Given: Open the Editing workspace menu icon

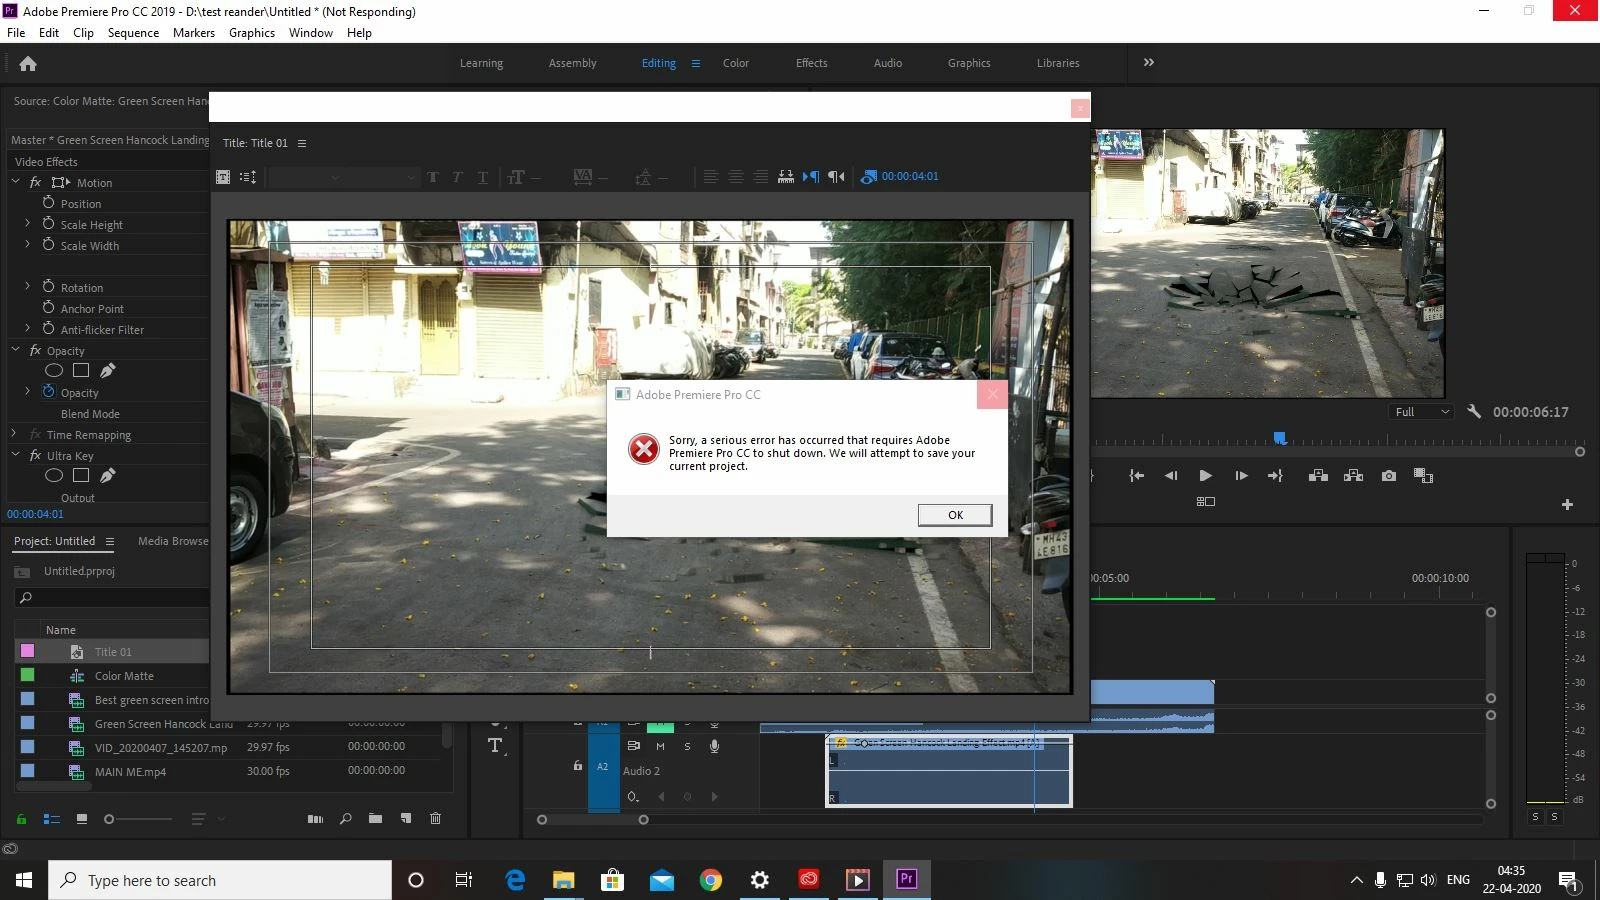Looking at the screenshot, I should (696, 63).
